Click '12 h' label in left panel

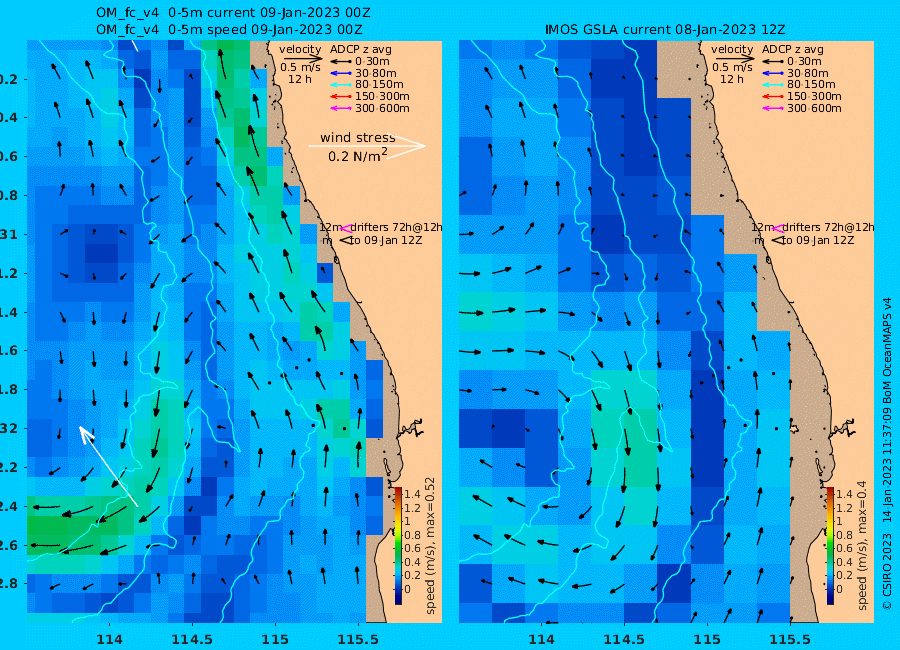(300, 79)
